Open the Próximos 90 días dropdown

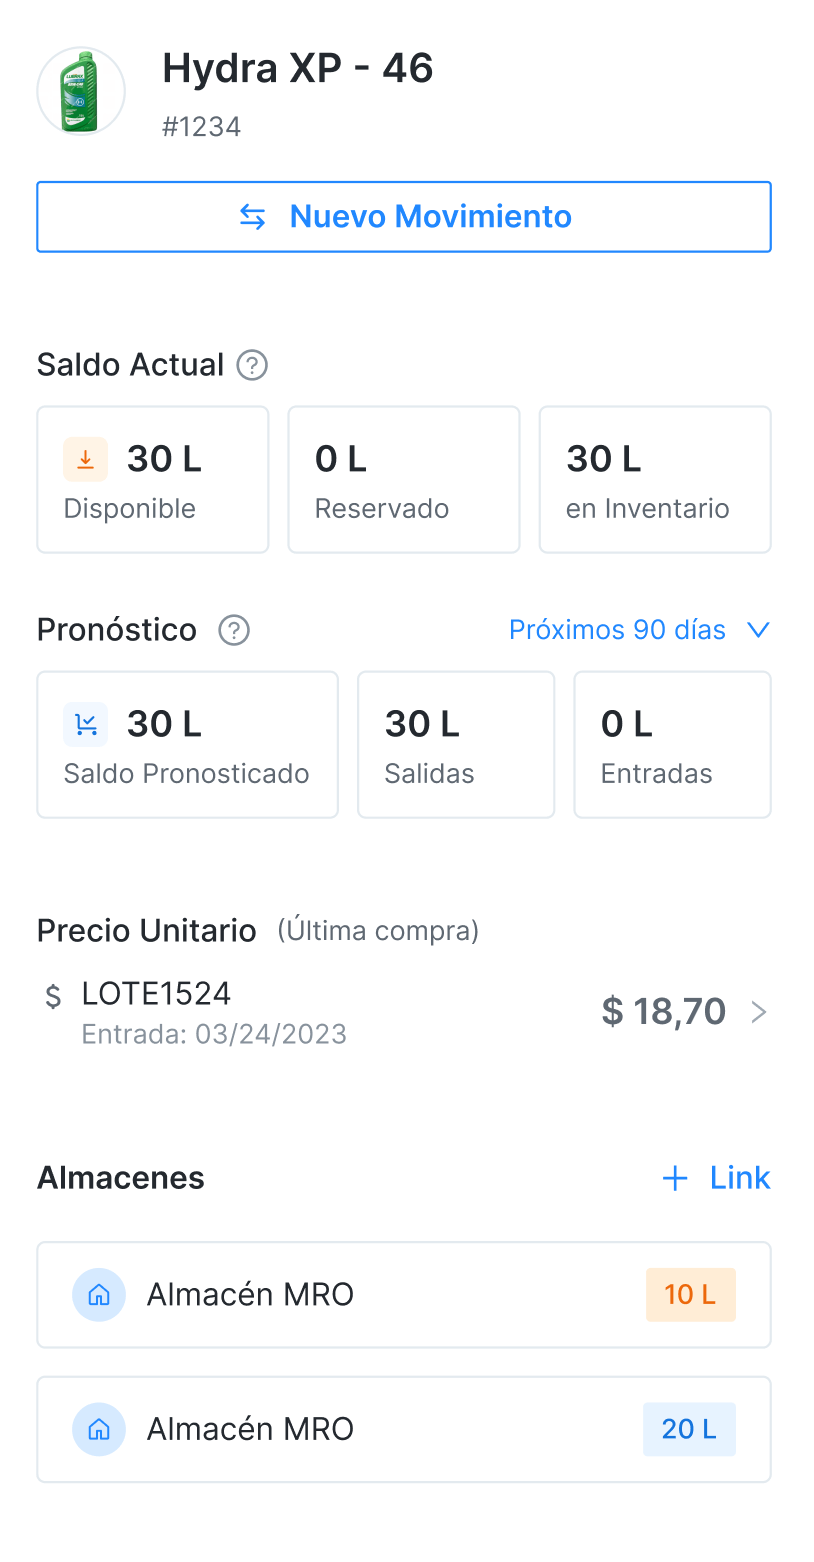point(617,630)
